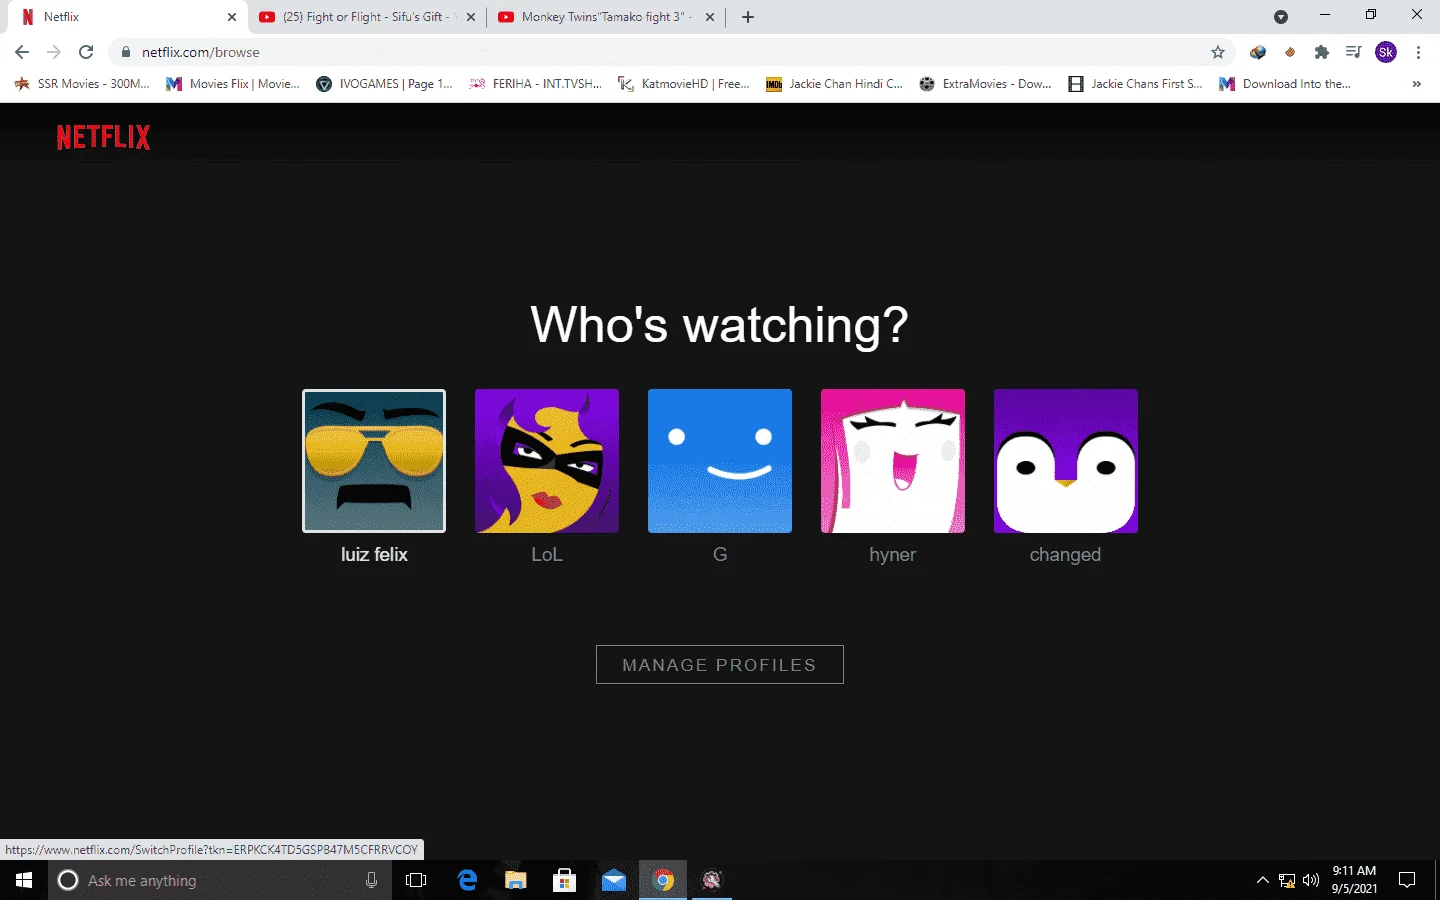Image resolution: width=1440 pixels, height=900 pixels.
Task: Show hidden system tray icons
Action: (1262, 880)
